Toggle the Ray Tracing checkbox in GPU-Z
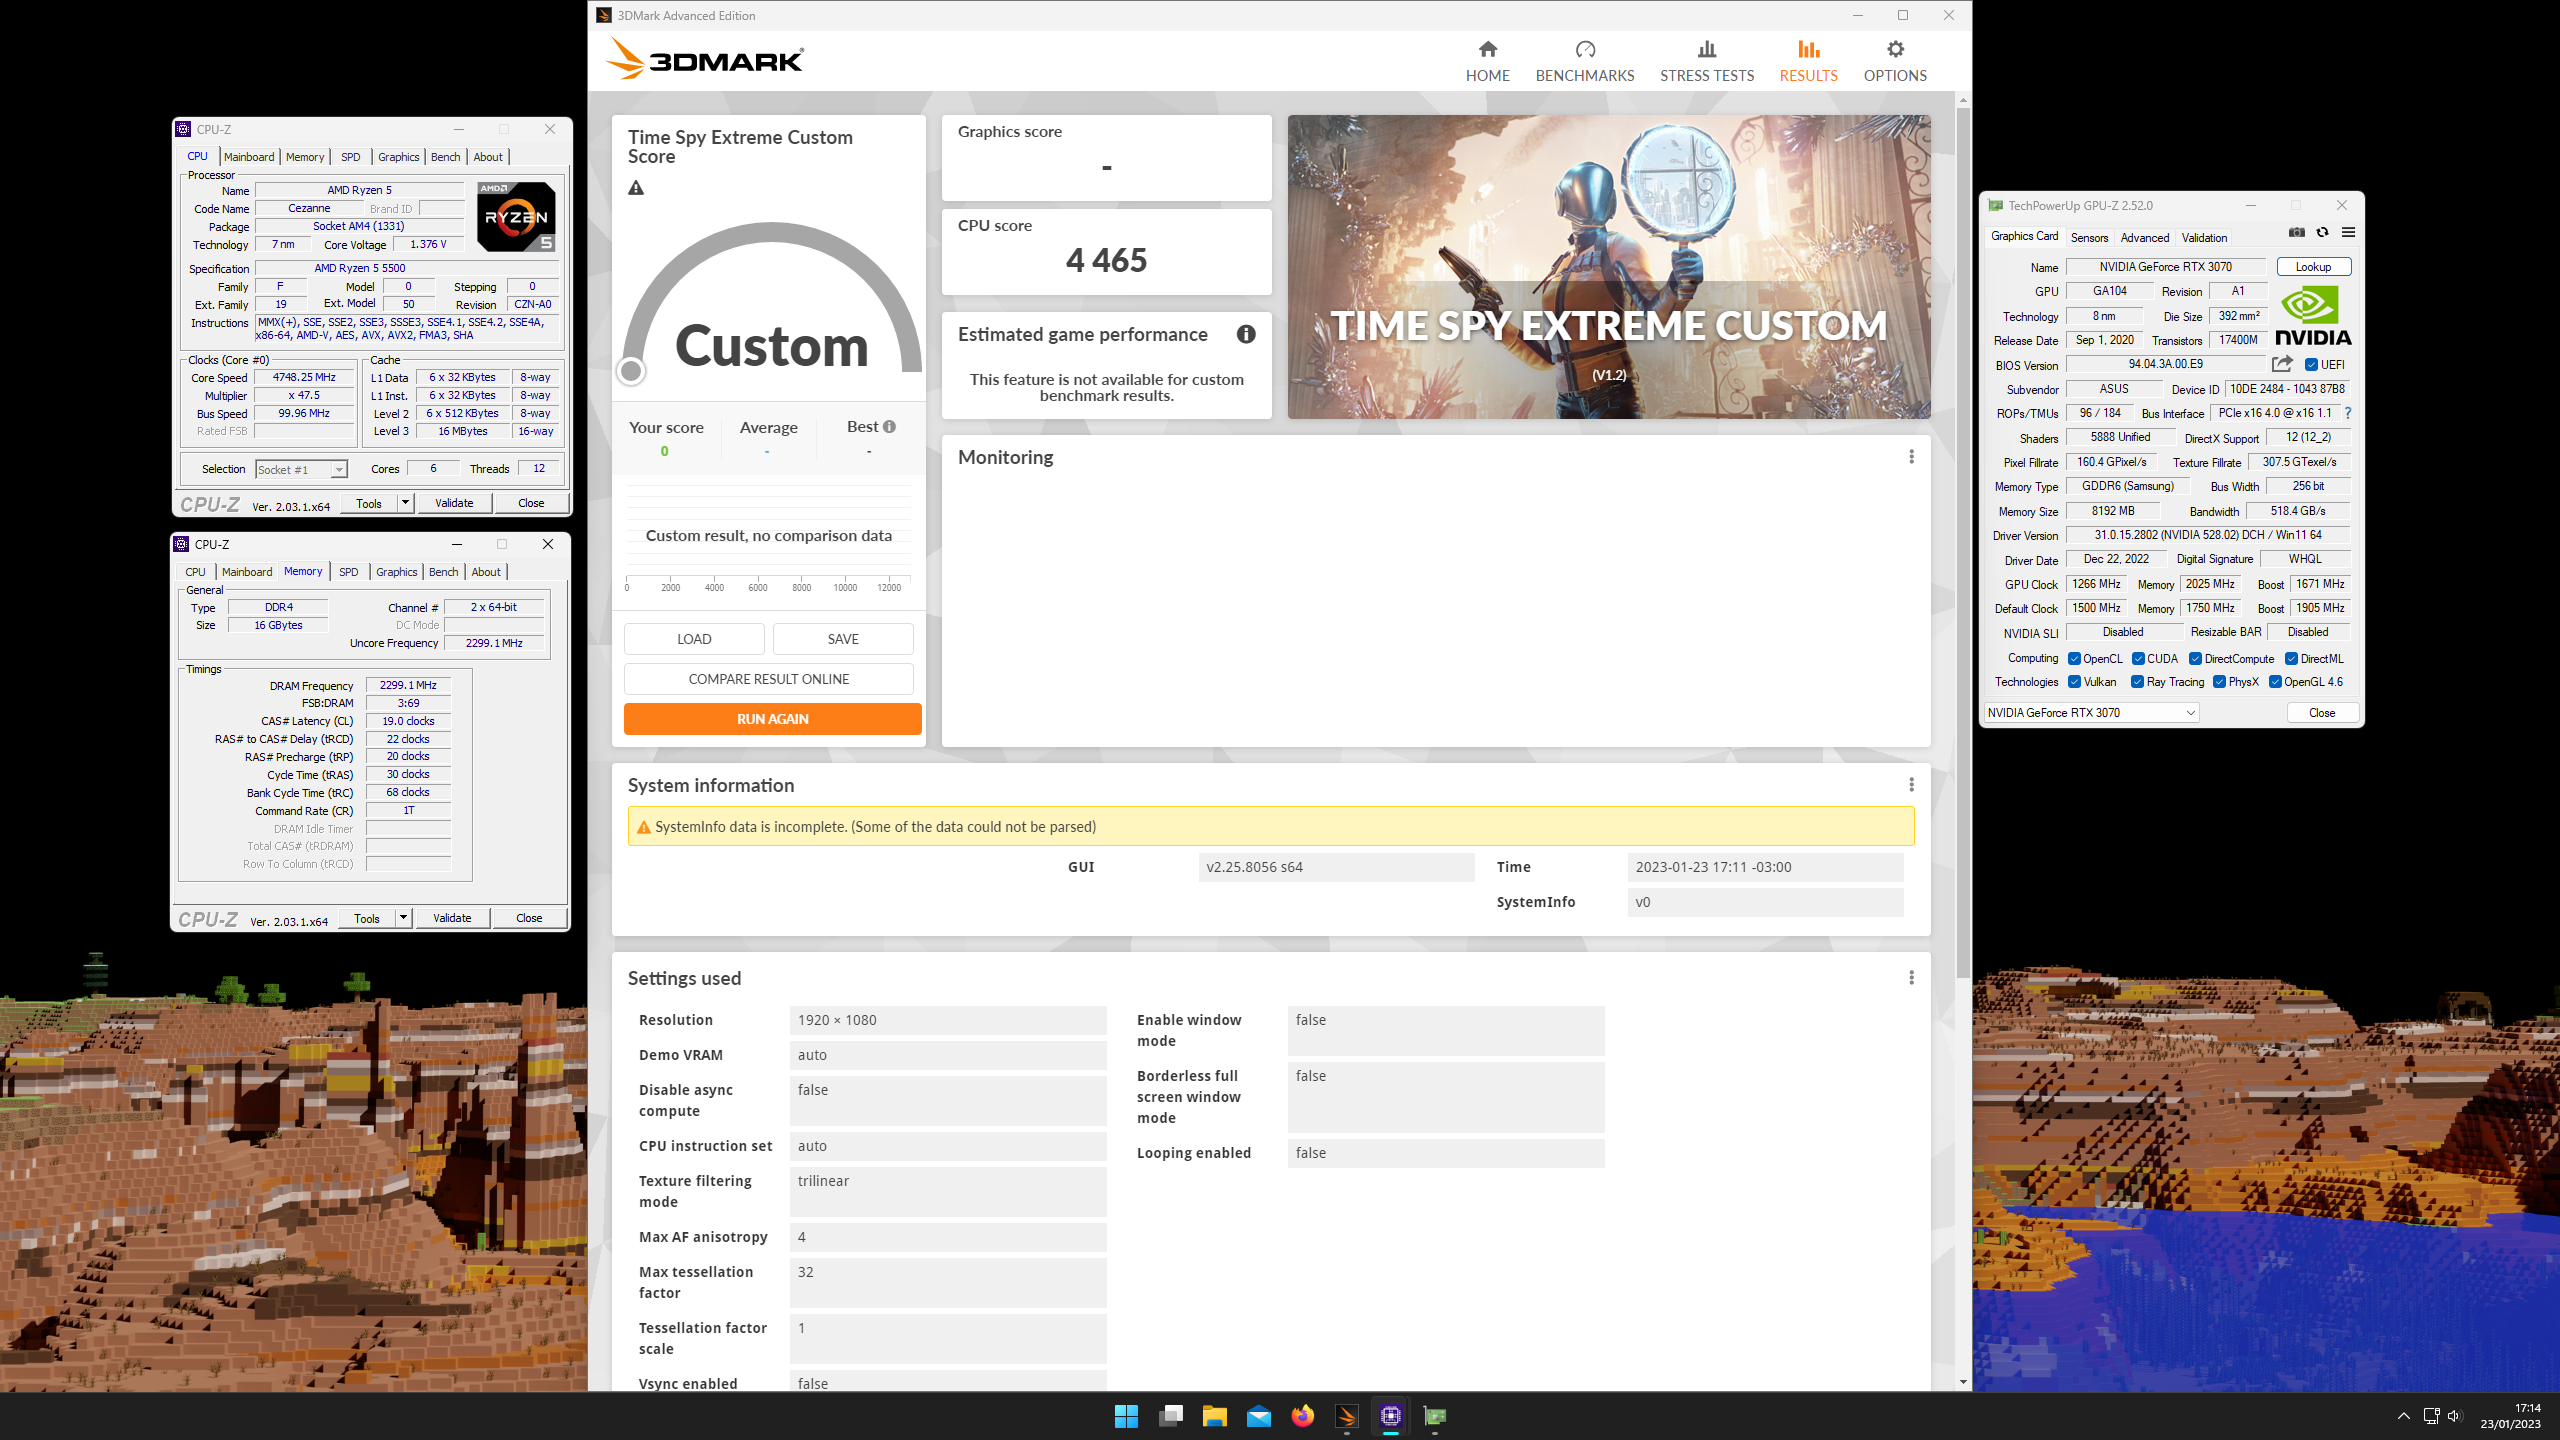This screenshot has width=2560, height=1440. coord(2137,682)
